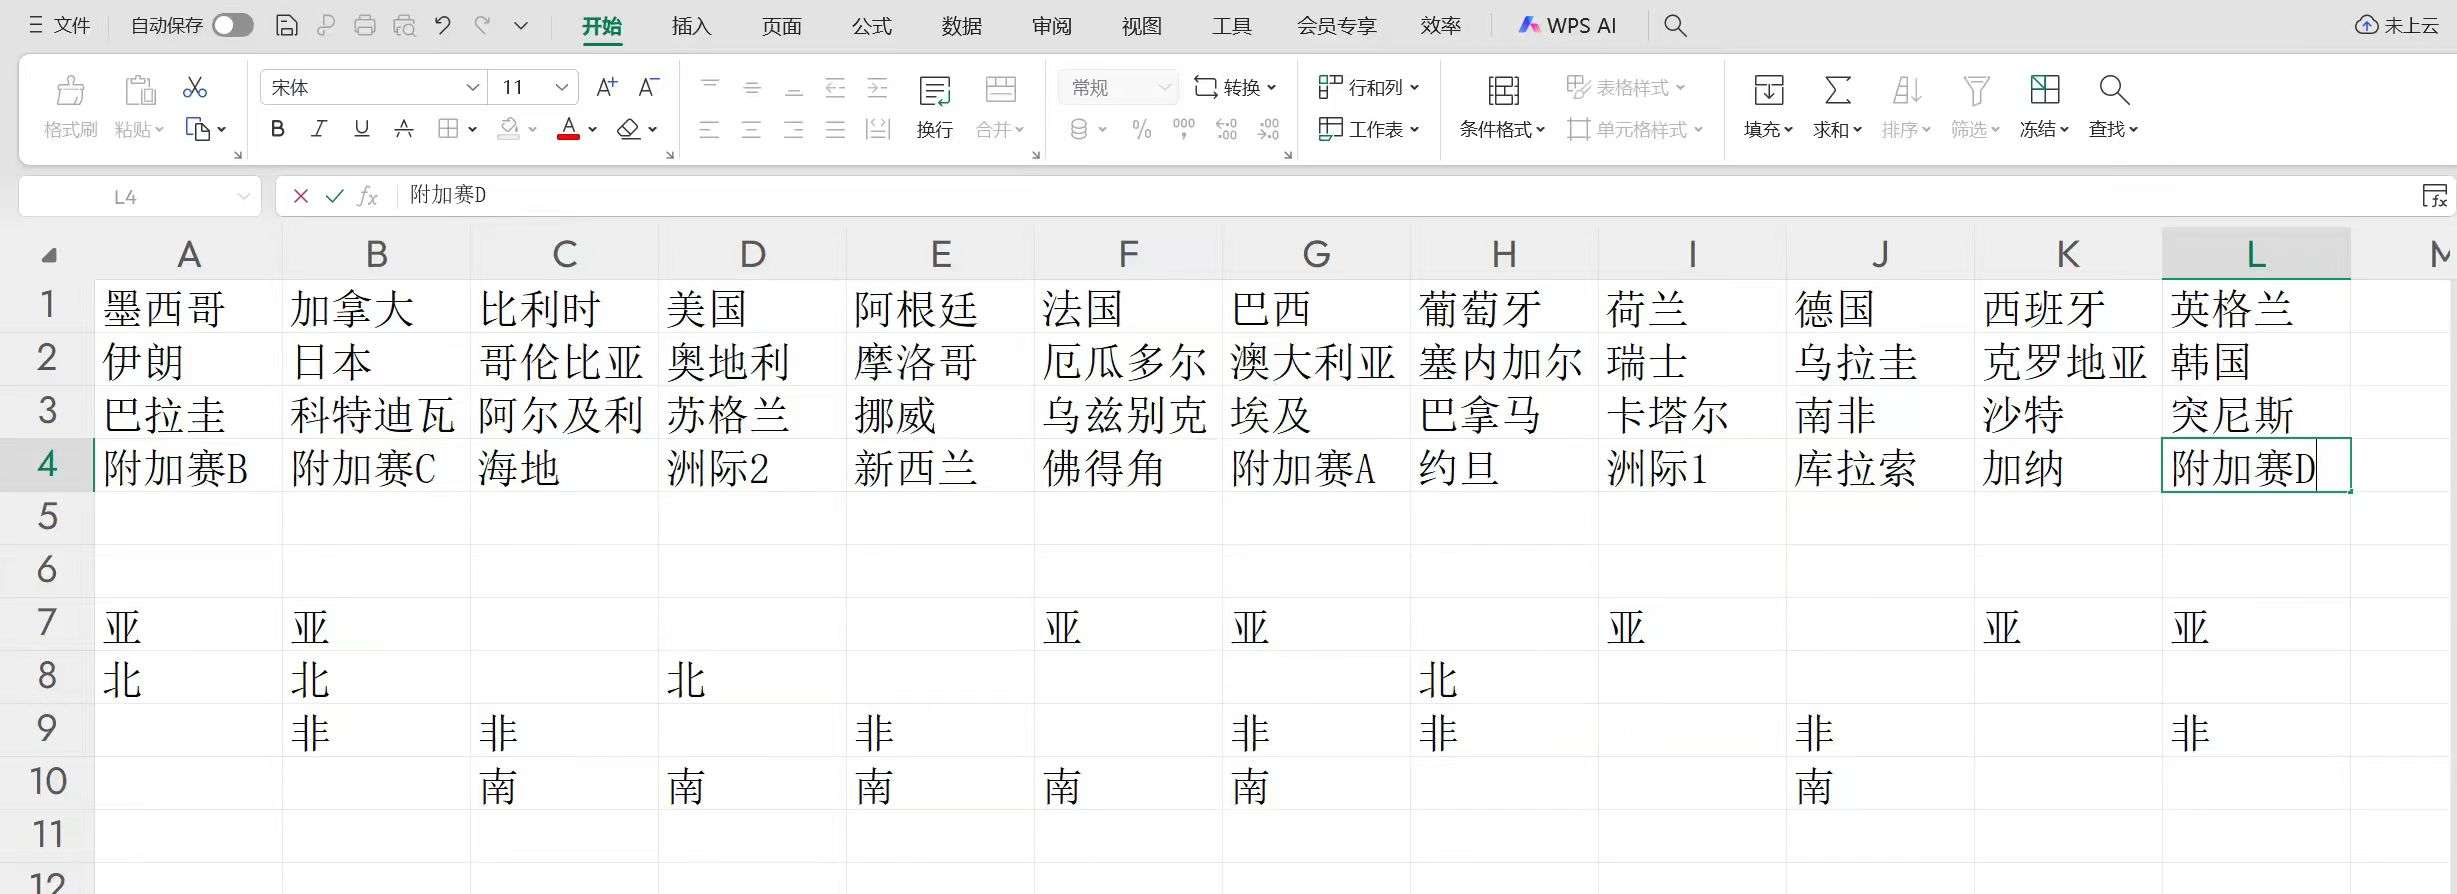Screen dimensions: 2457x894
Task: Open the Freeze panes (冻结) icon
Action: (x=2044, y=91)
